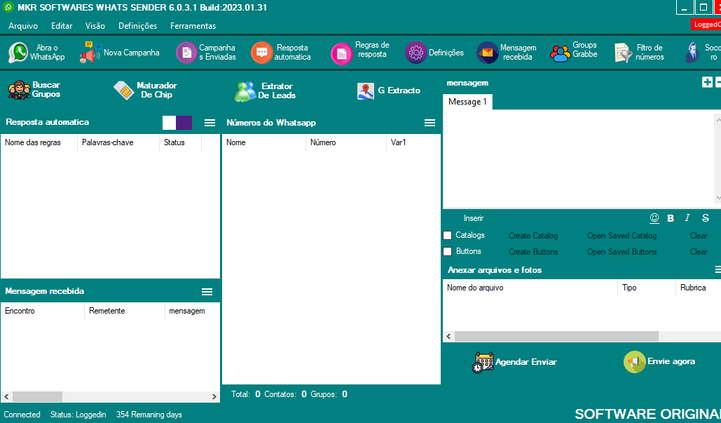Click Status column header in rules list
721x423 pixels.
point(180,143)
